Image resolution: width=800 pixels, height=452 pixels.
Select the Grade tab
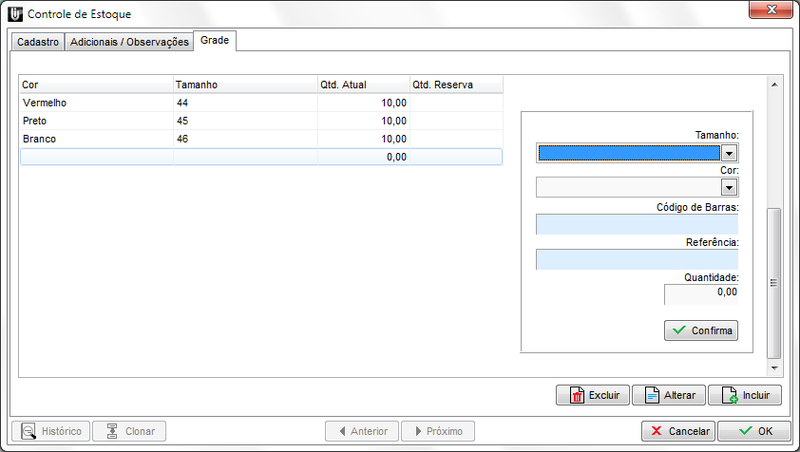(214, 41)
